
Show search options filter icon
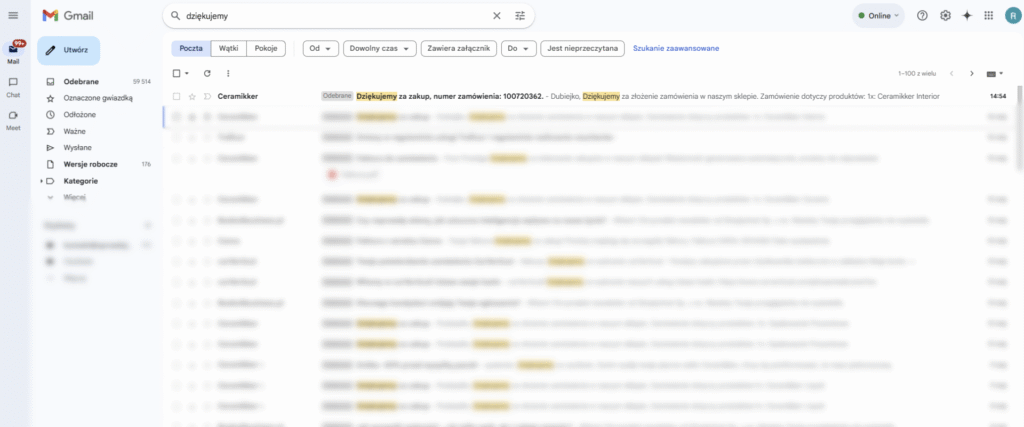point(520,16)
